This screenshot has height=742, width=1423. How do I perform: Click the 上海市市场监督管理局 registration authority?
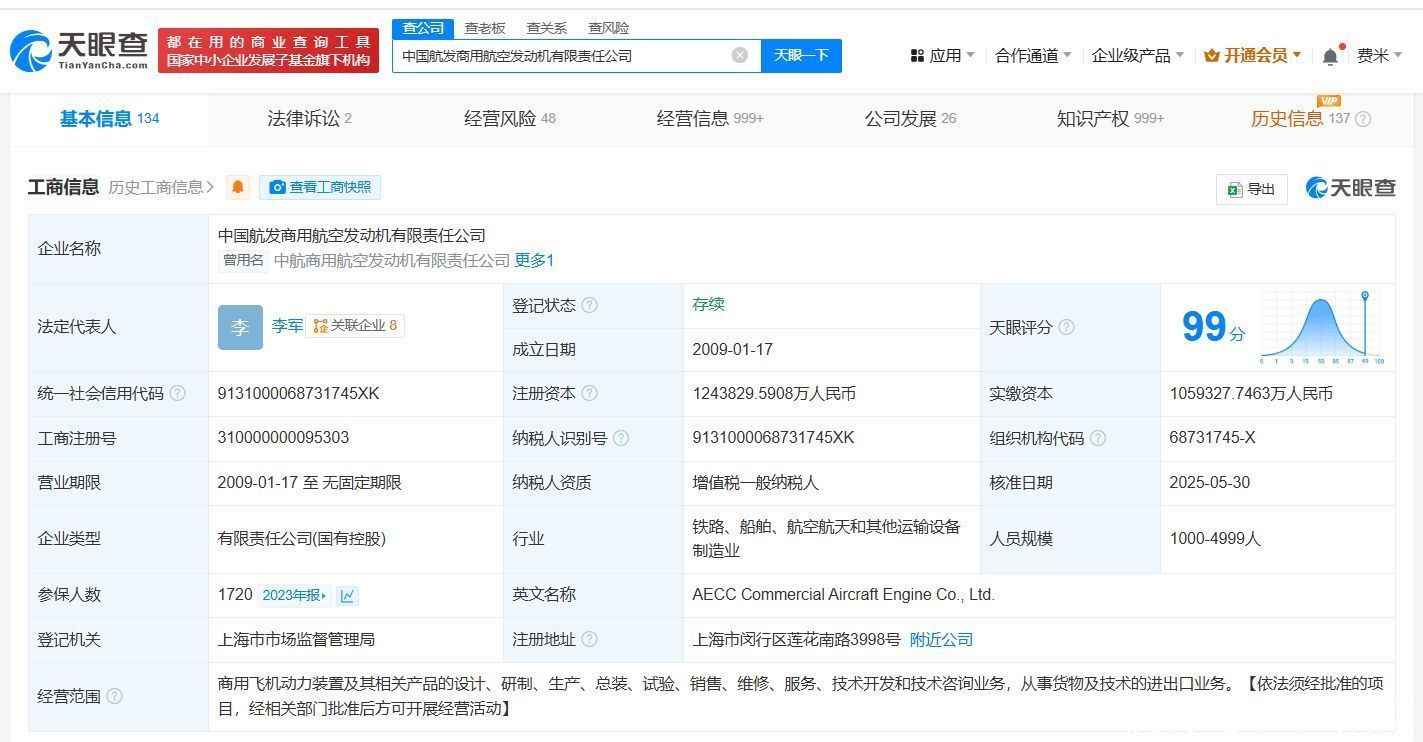[296, 639]
